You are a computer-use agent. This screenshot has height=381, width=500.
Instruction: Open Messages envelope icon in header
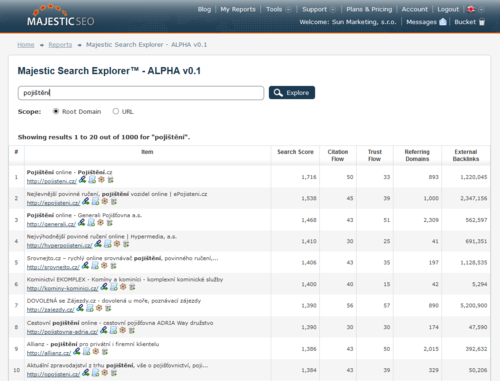pyautogui.click(x=443, y=22)
